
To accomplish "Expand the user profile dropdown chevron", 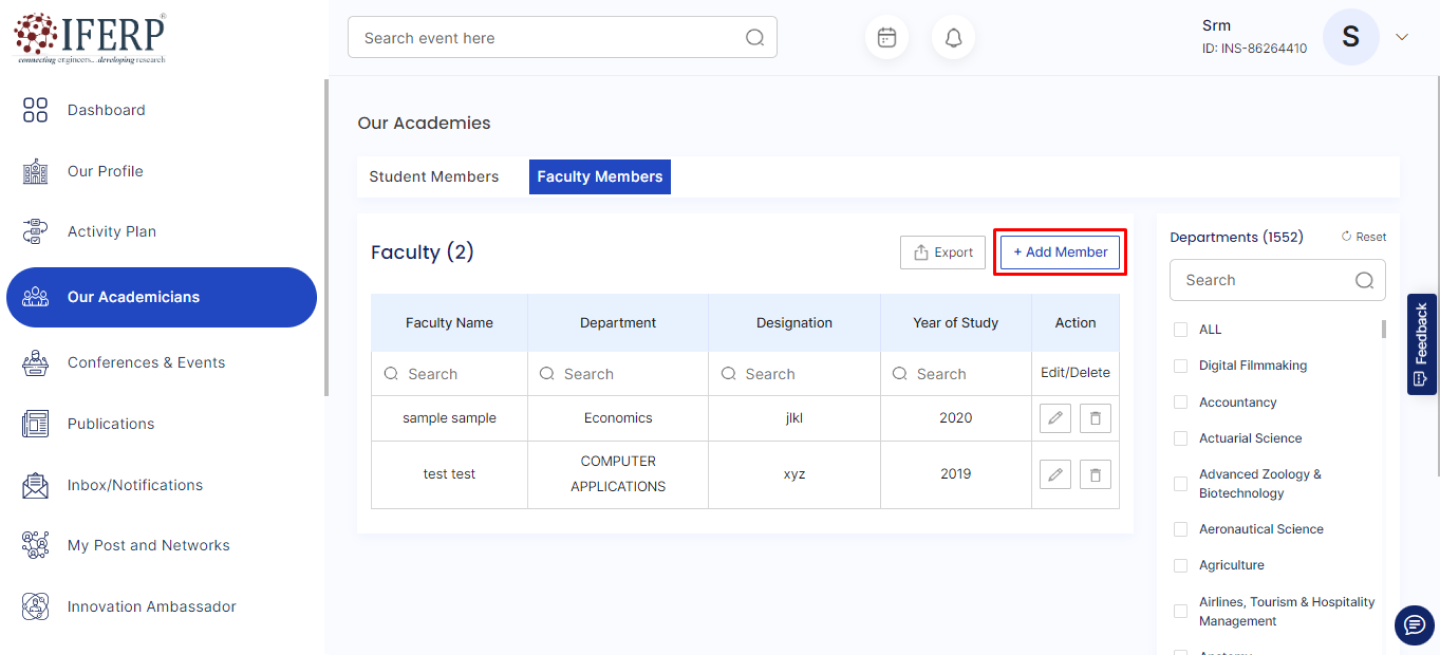I will 1402,37.
